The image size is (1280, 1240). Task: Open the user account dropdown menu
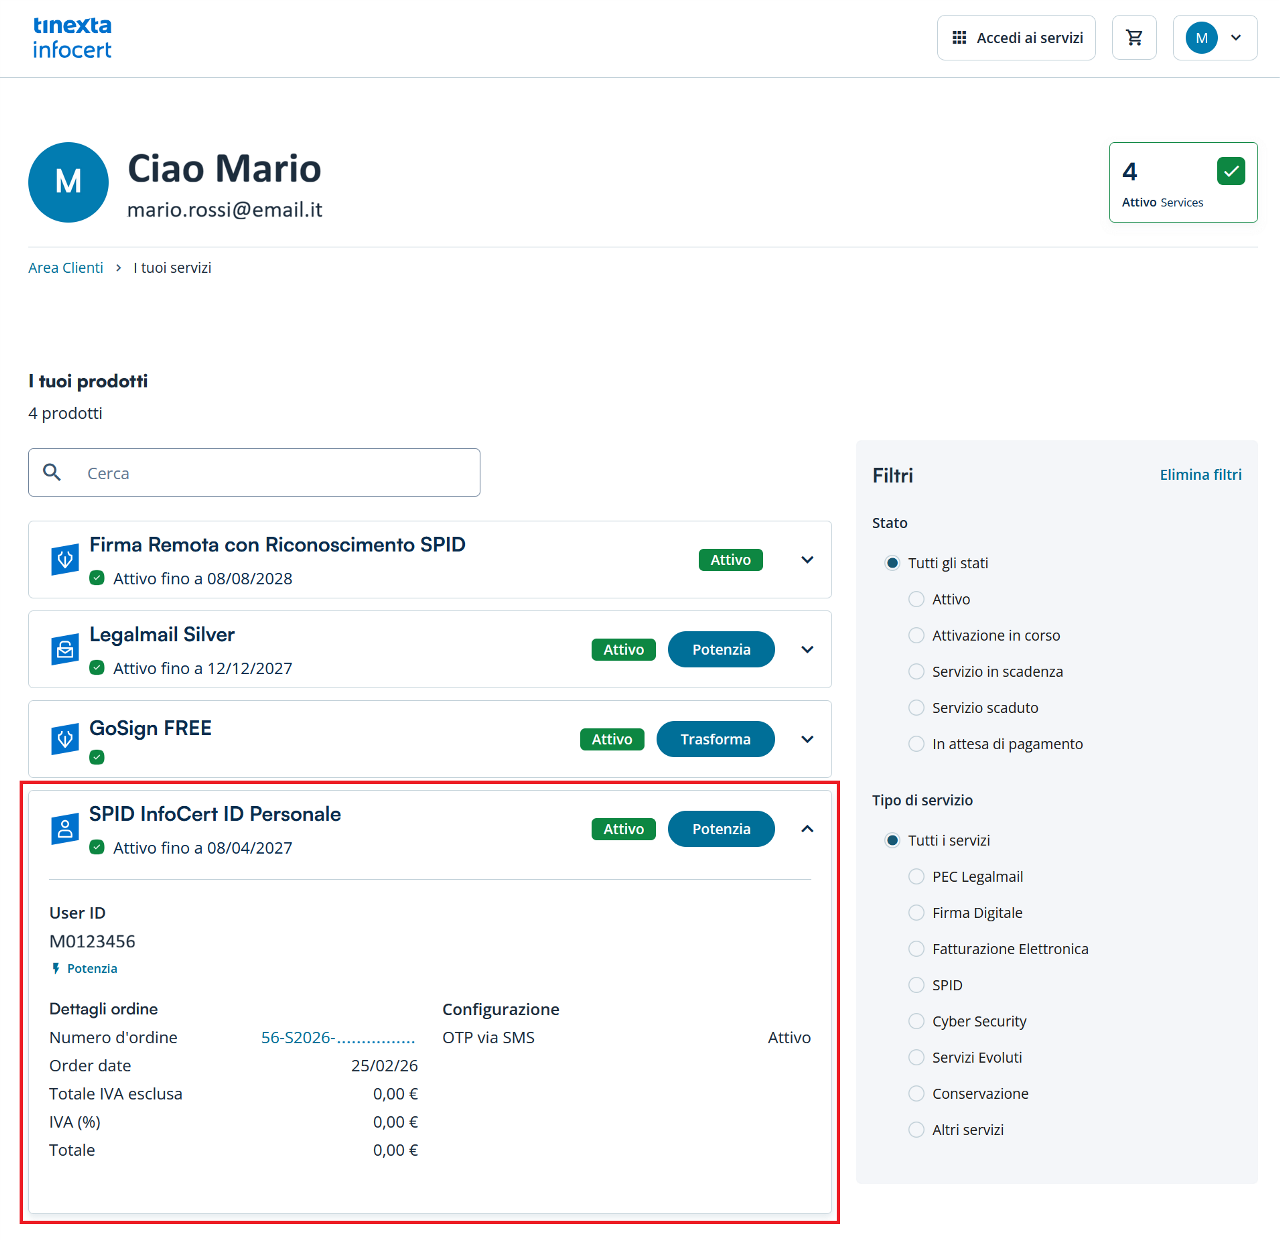pos(1214,38)
